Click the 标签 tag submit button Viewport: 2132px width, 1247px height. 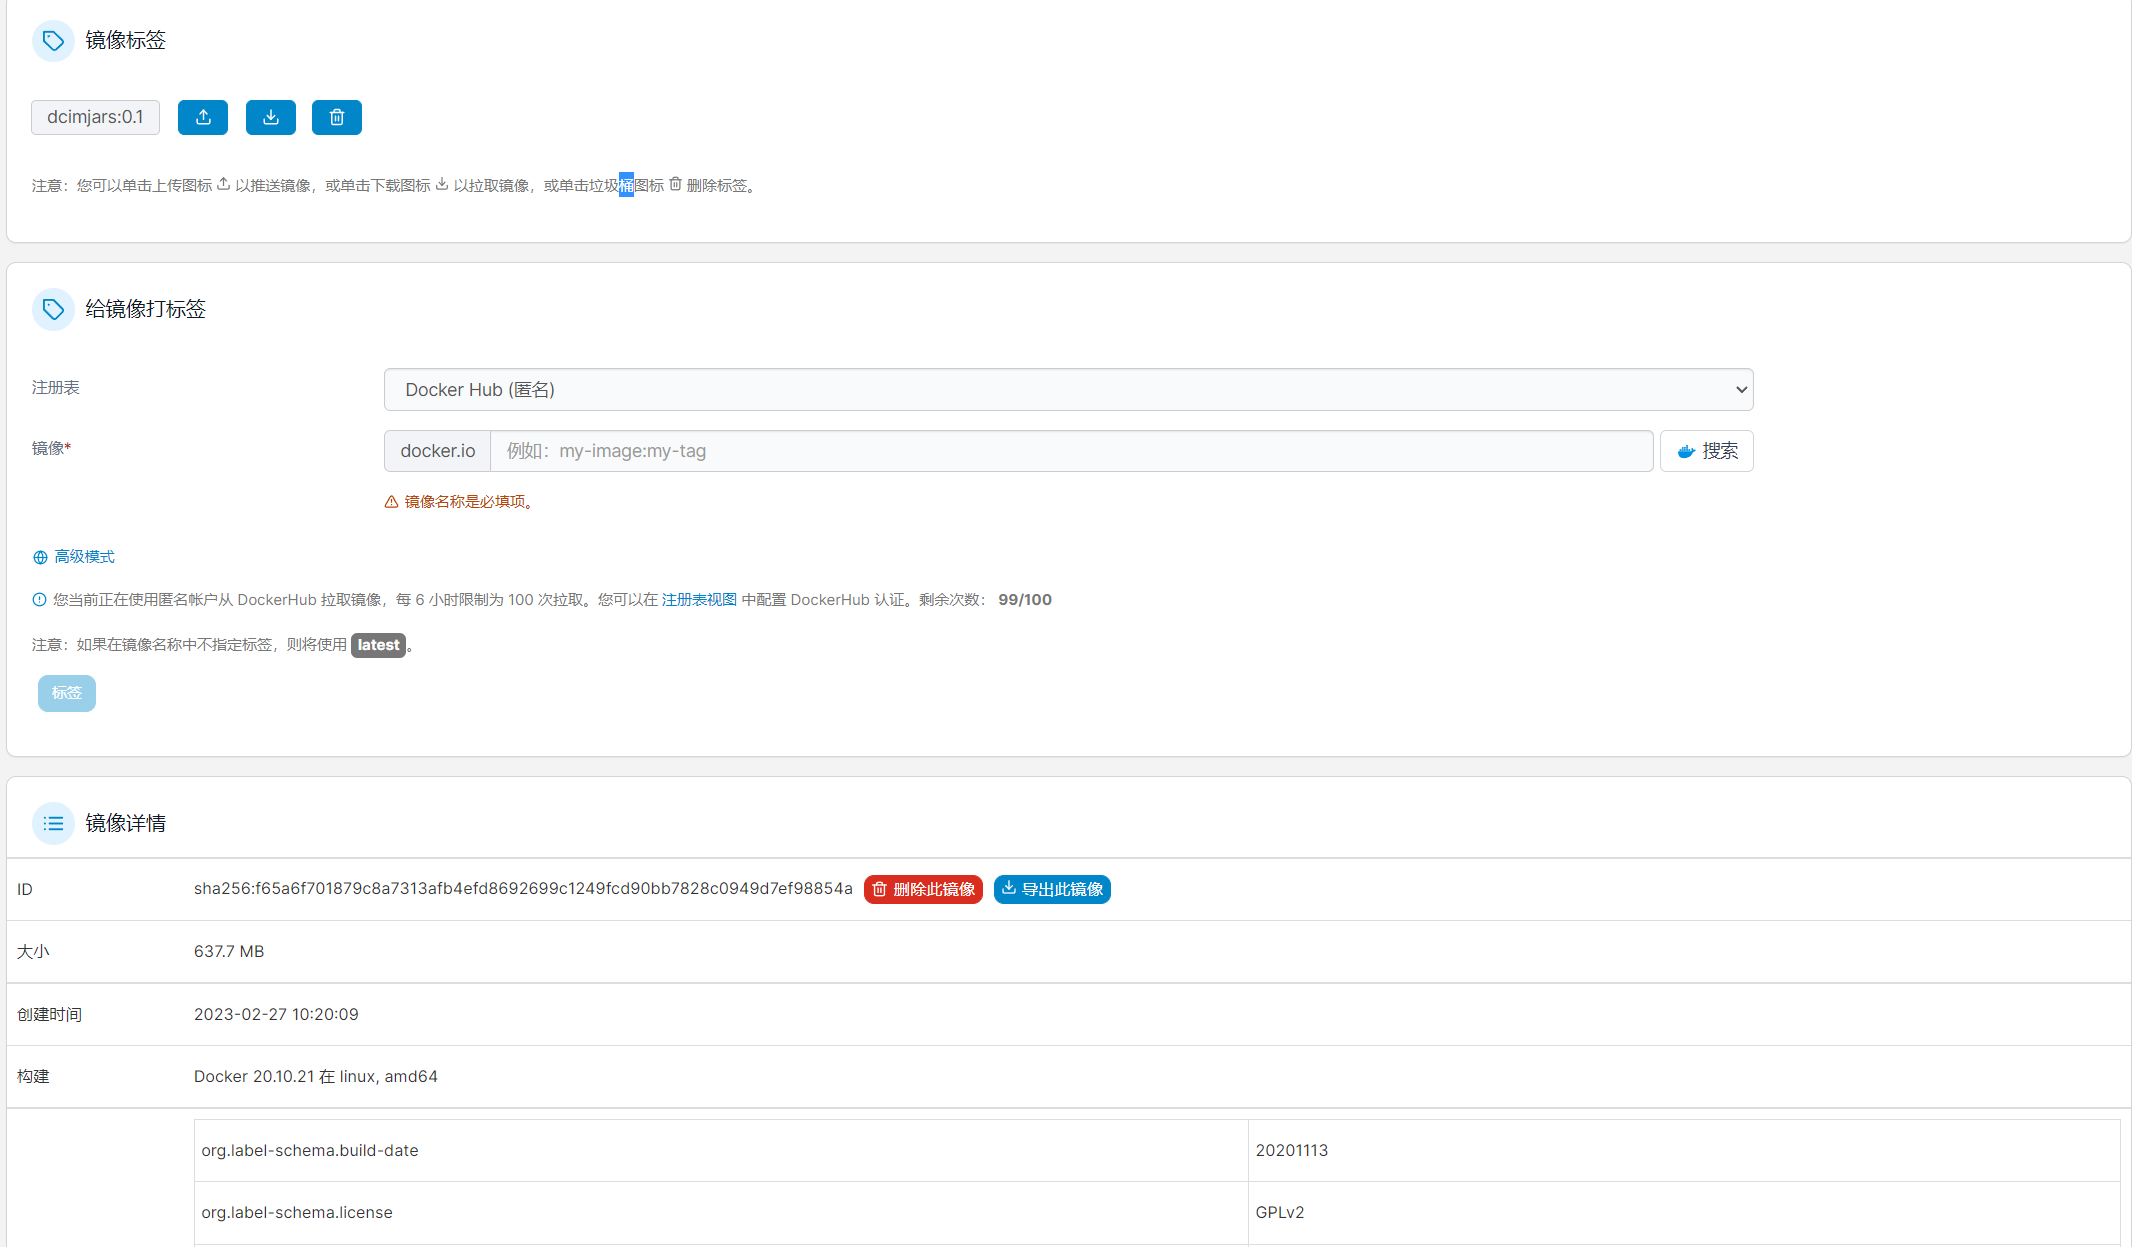point(67,693)
